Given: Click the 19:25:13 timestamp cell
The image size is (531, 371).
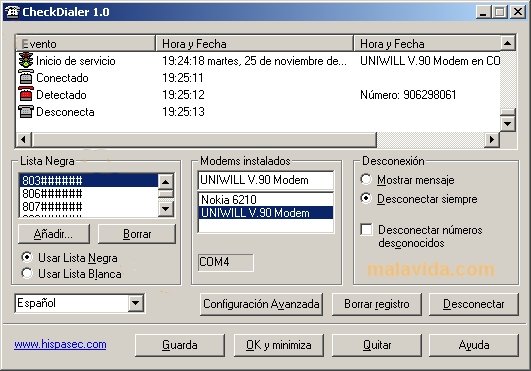Looking at the screenshot, I should pos(183,112).
